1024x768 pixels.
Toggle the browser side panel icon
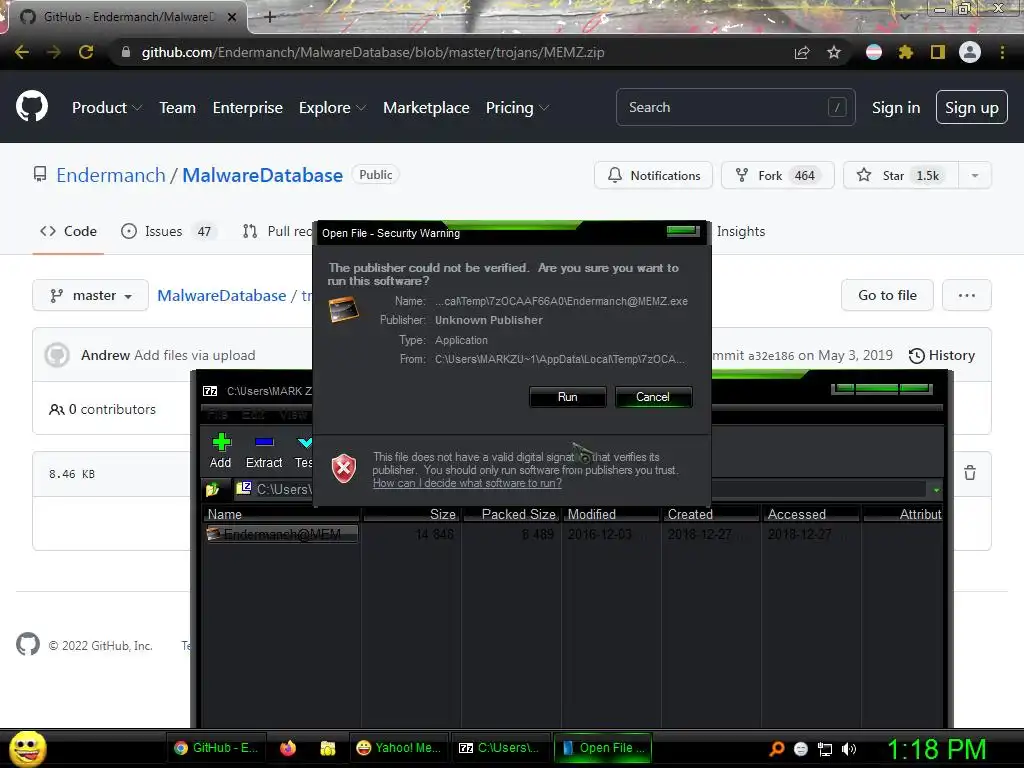(x=938, y=52)
